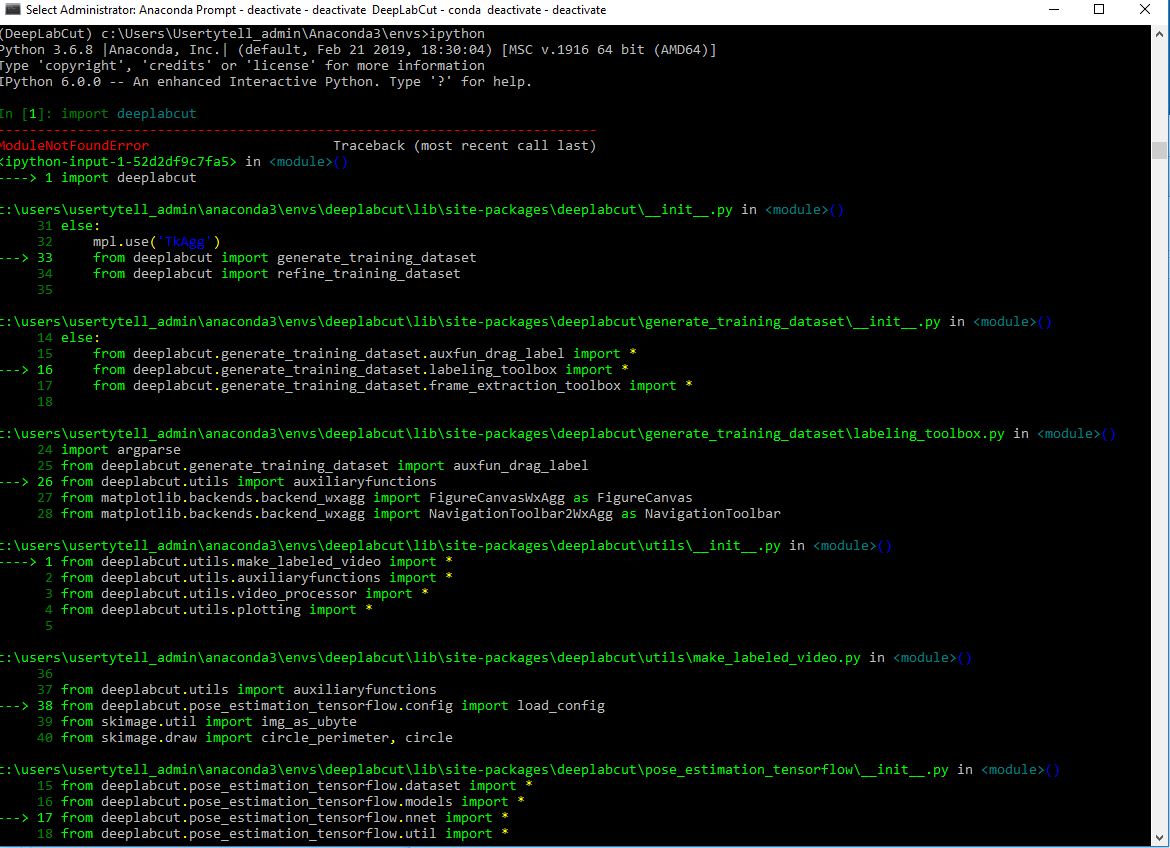Click the scrollbar down arrow
The height and width of the screenshot is (848, 1170).
(1161, 838)
